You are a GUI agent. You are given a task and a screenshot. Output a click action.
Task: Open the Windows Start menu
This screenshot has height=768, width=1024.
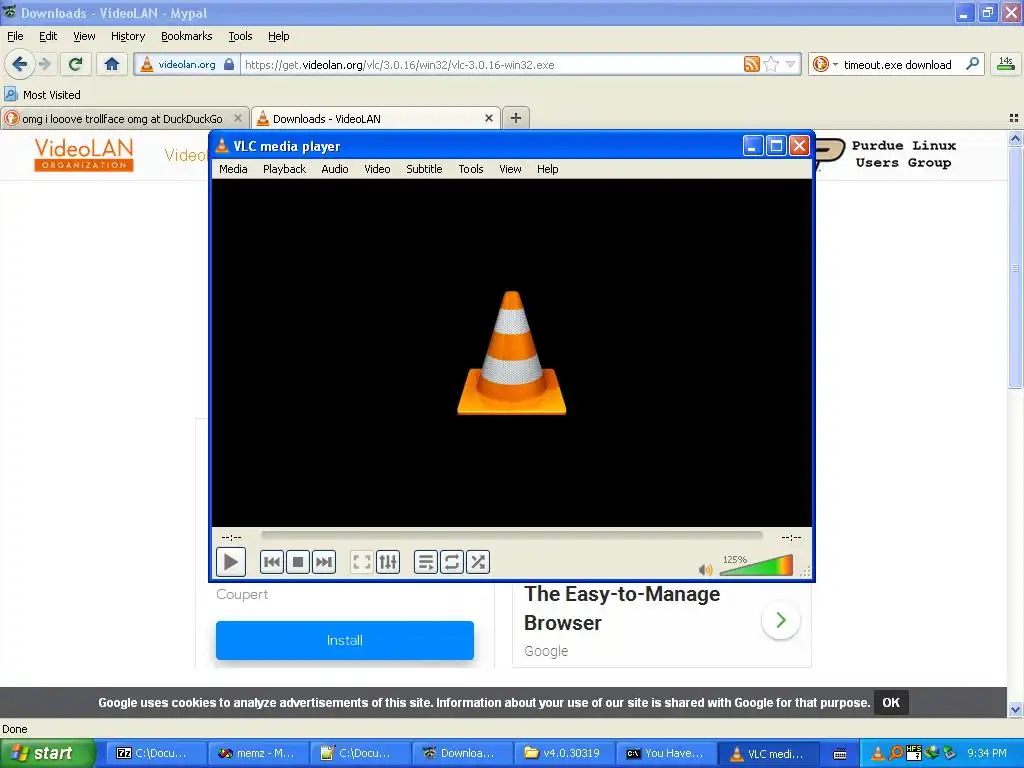tap(47, 753)
